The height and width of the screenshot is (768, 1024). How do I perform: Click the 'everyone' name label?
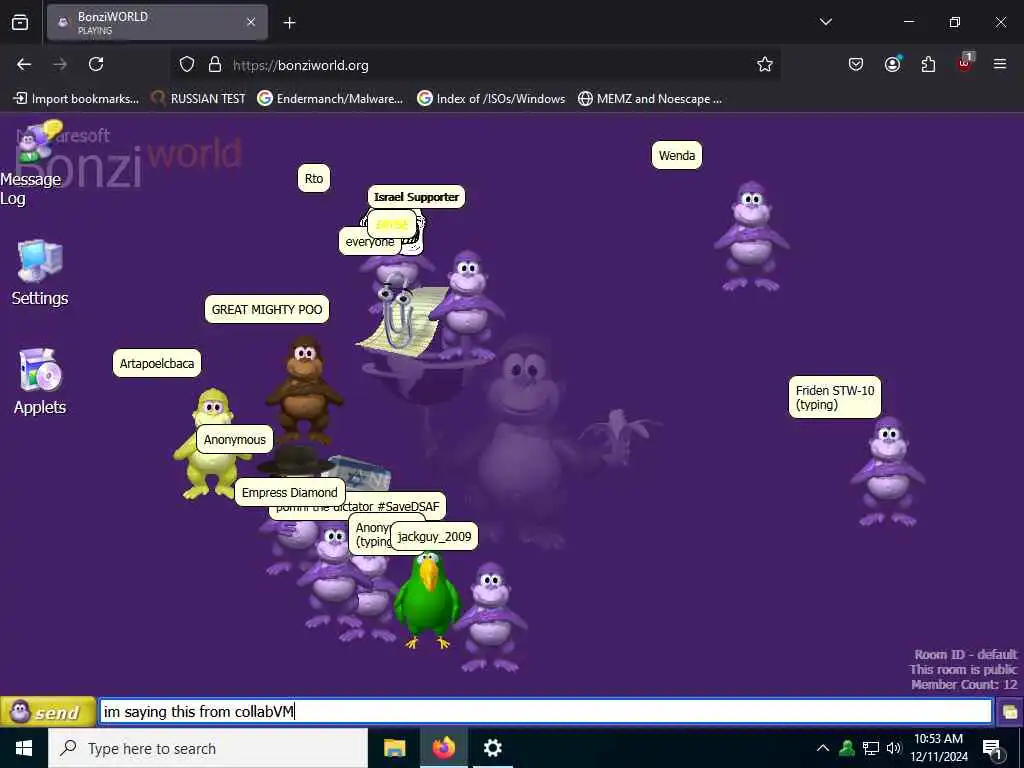click(x=369, y=242)
